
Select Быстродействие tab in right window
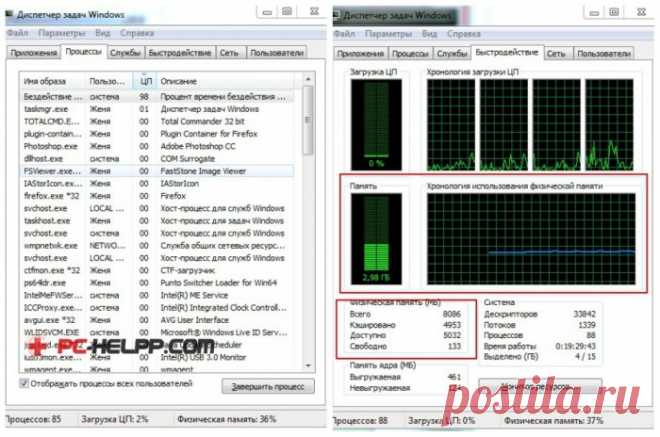click(507, 52)
